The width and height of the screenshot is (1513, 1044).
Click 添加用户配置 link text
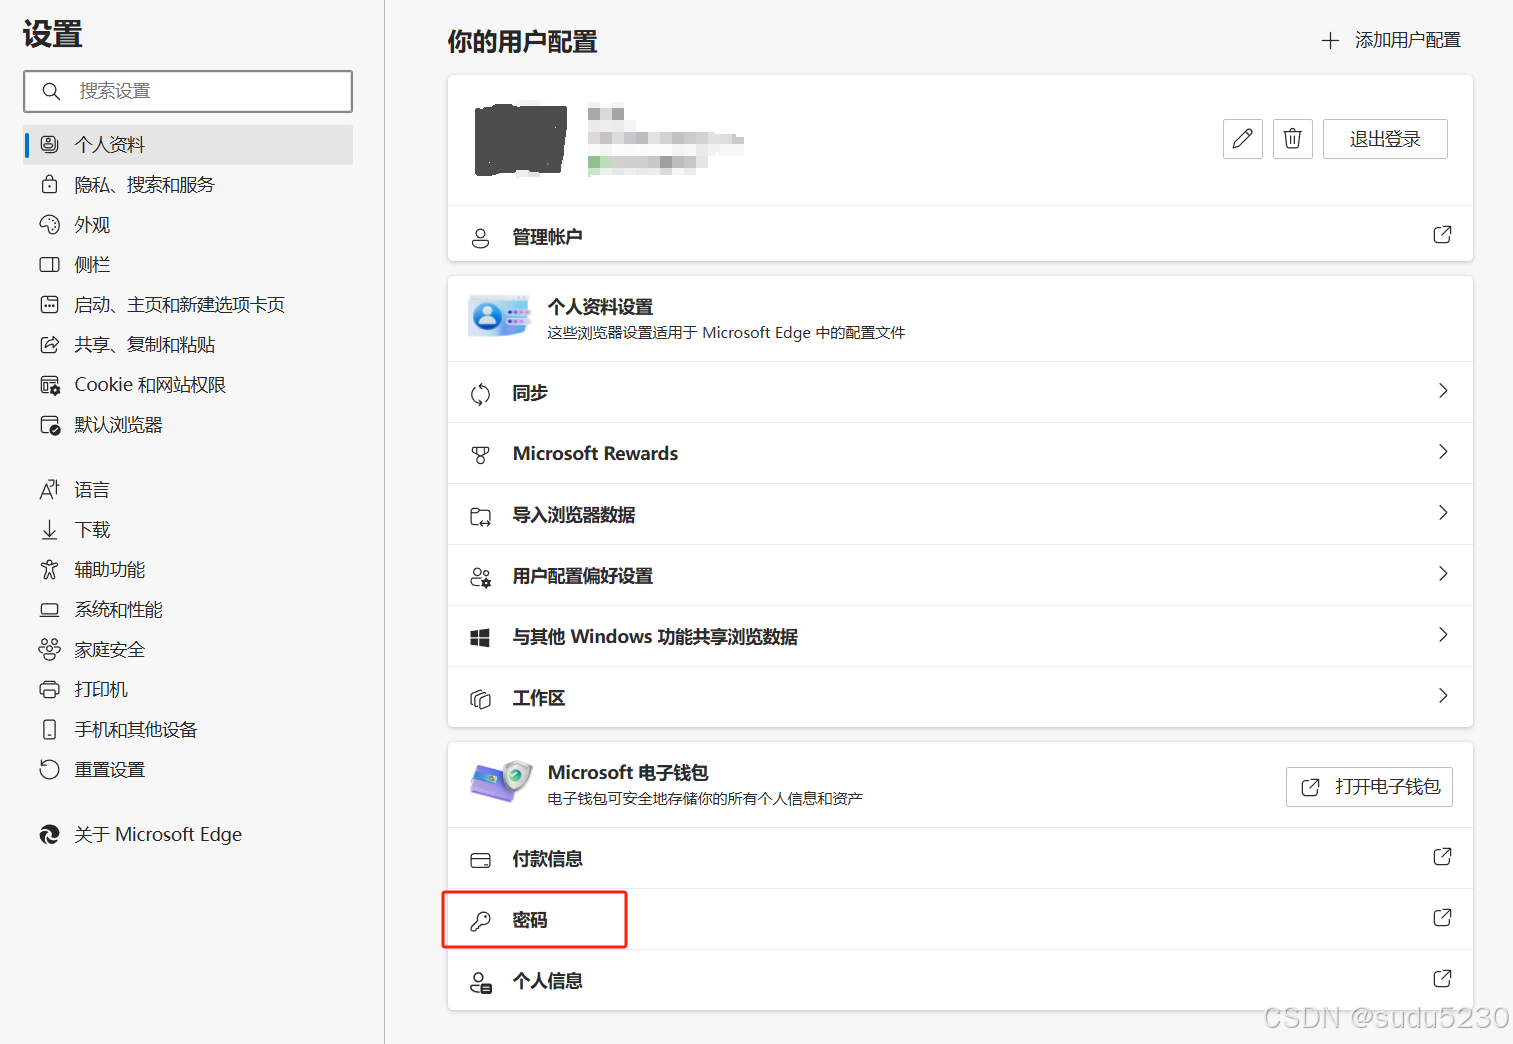tap(1407, 41)
